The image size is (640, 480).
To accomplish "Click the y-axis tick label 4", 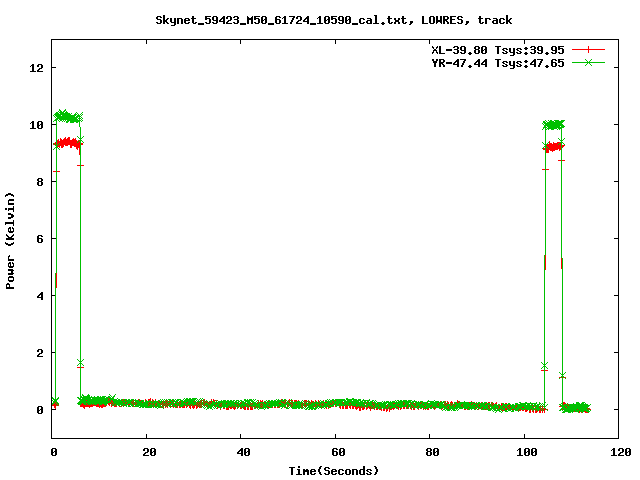I will click(40, 296).
